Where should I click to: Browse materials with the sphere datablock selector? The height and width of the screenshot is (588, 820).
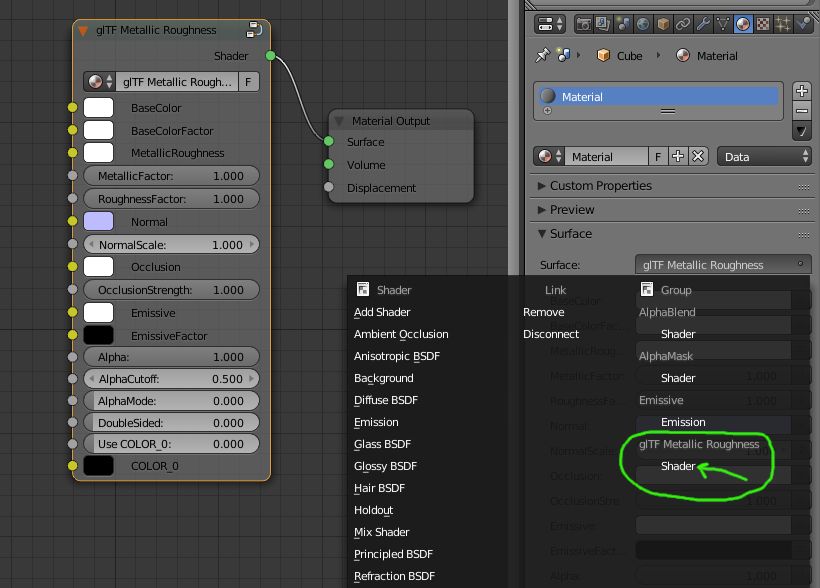tap(549, 156)
